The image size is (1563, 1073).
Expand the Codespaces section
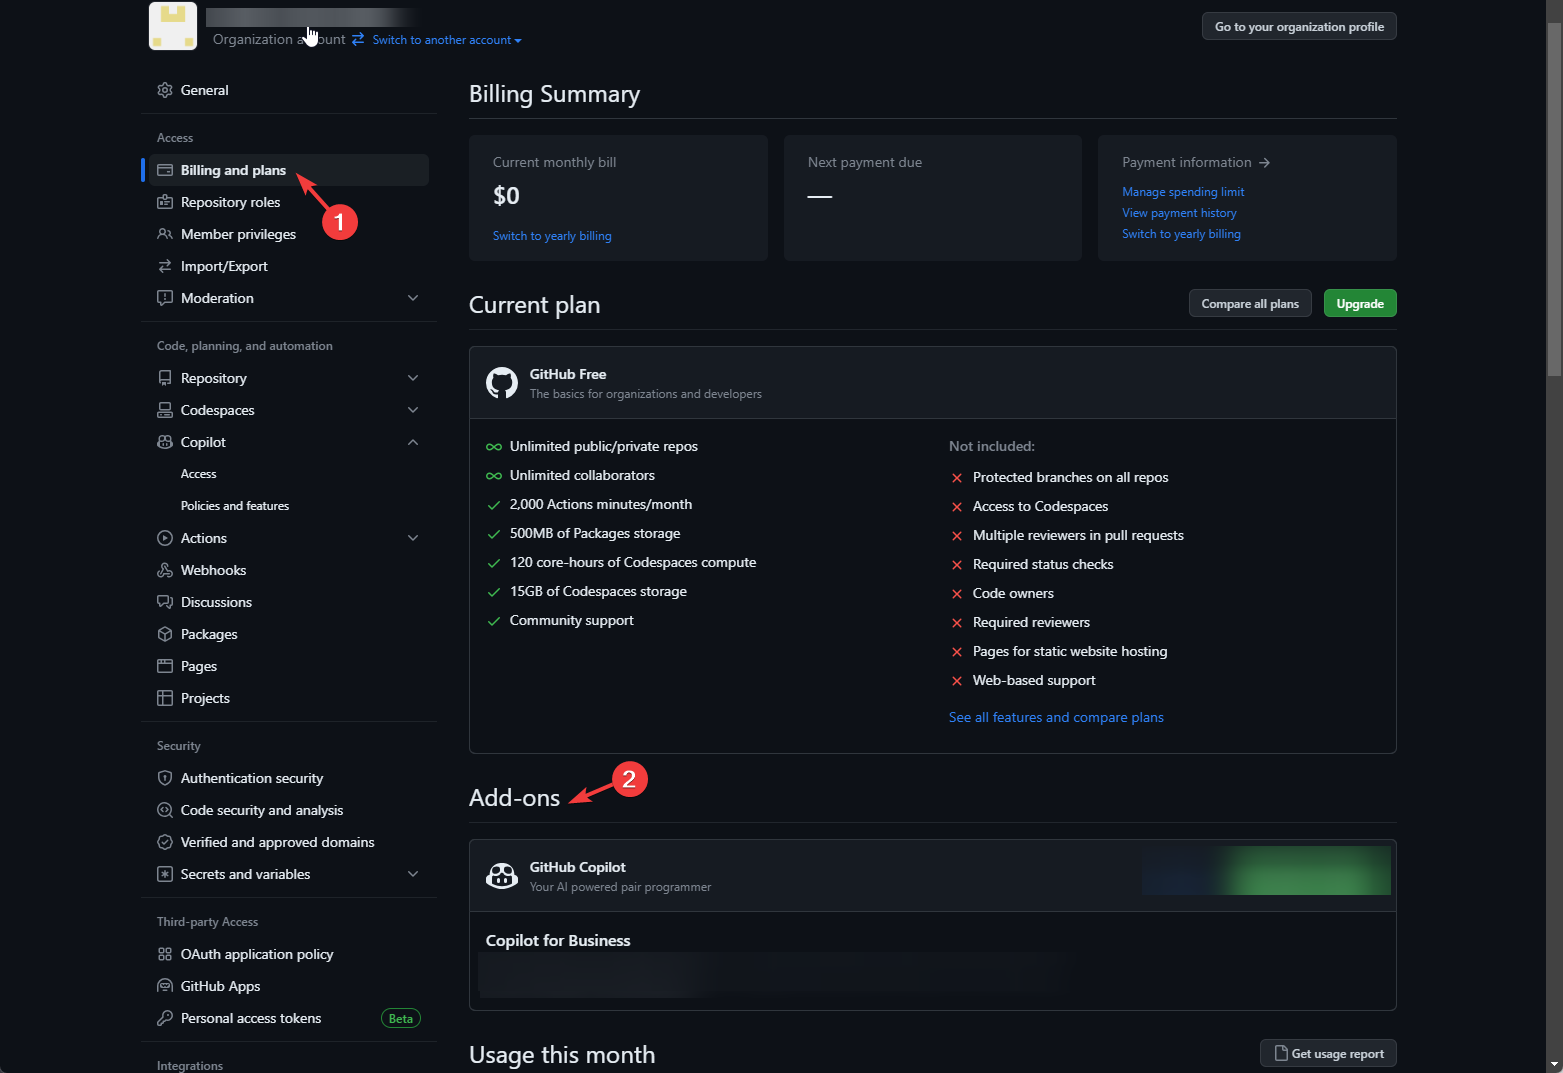point(413,410)
